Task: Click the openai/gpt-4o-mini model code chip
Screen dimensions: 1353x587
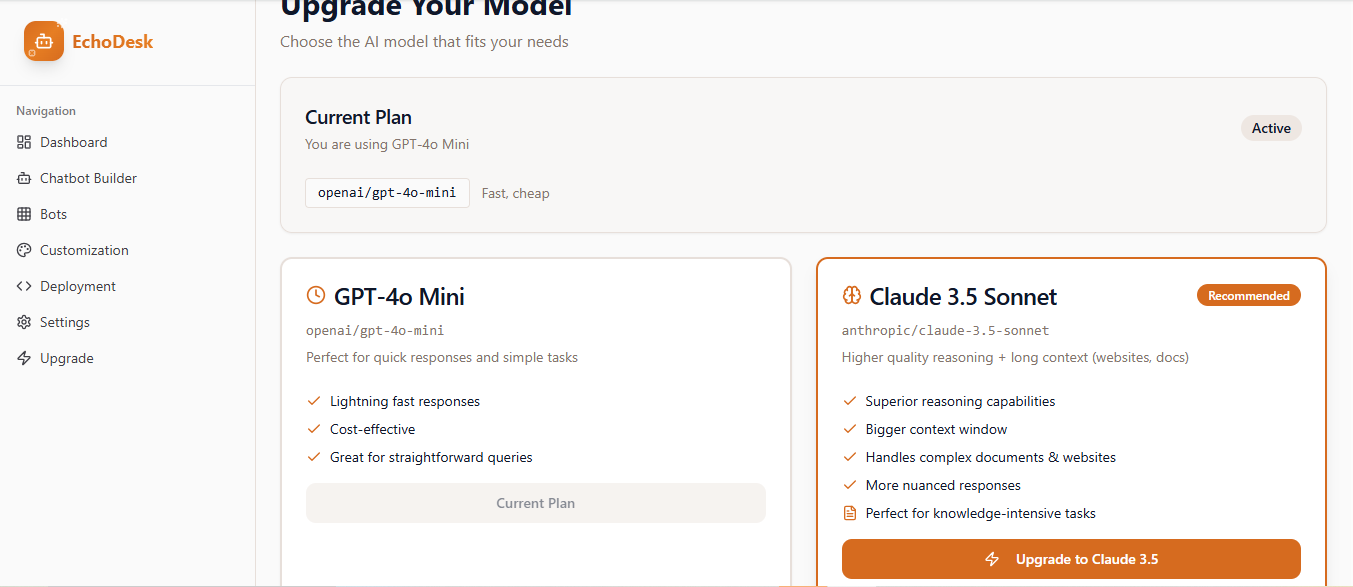Action: (387, 193)
